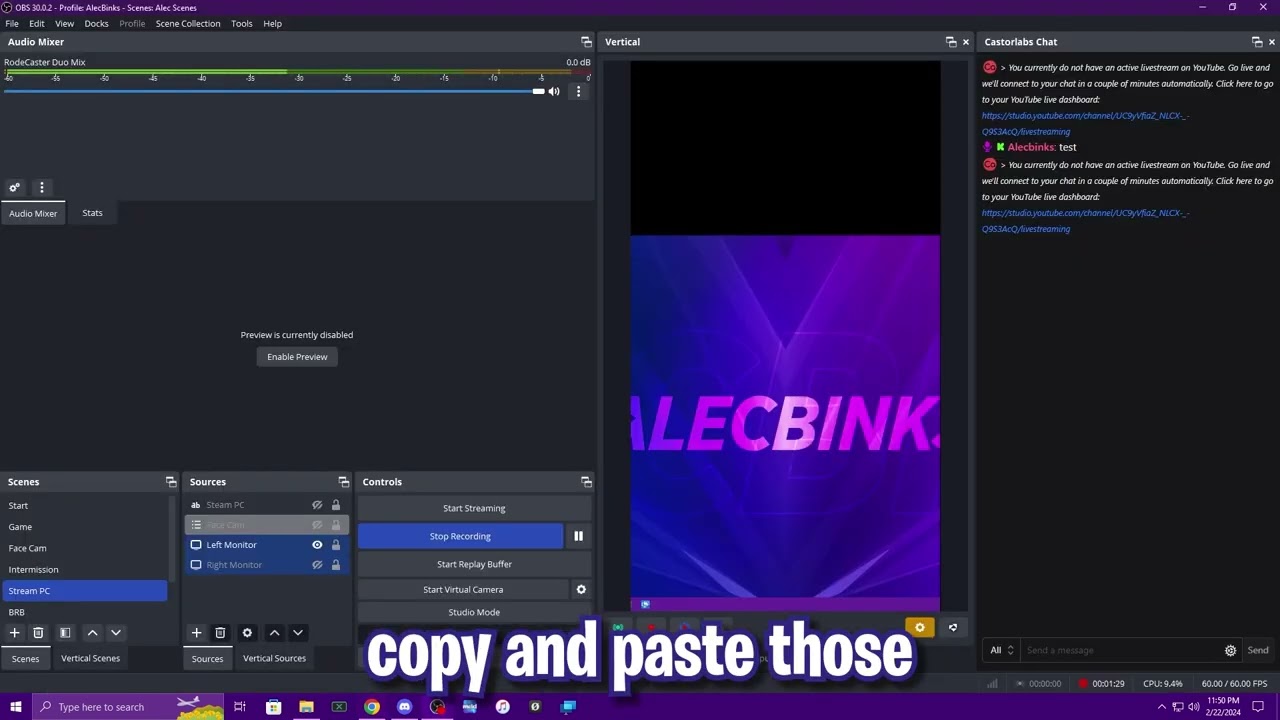The height and width of the screenshot is (720, 1280).
Task: Open Discord from the taskbar
Action: pos(404,707)
